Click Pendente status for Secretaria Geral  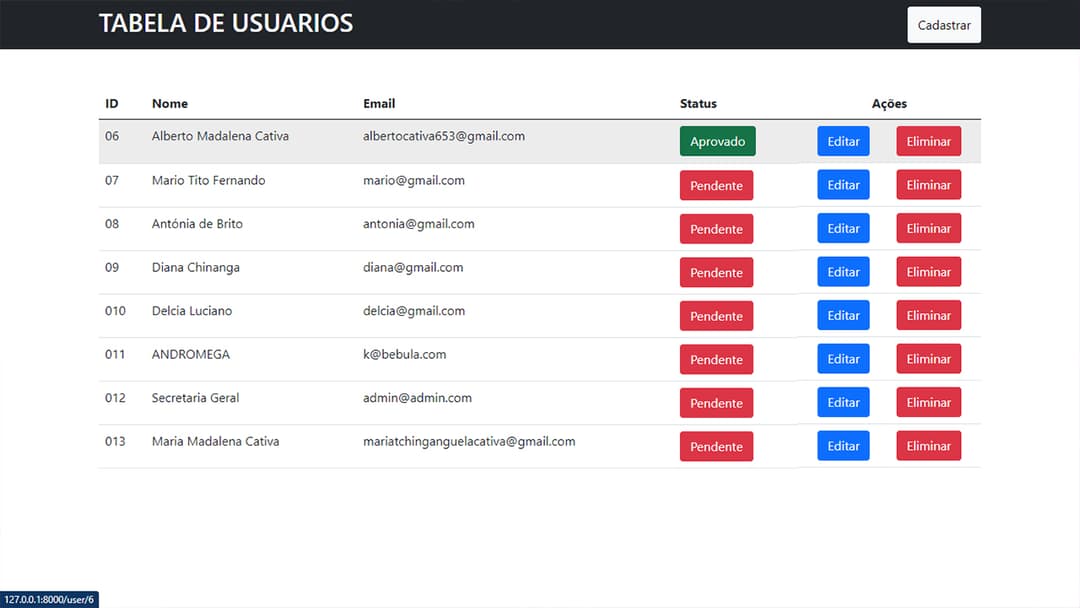[716, 403]
